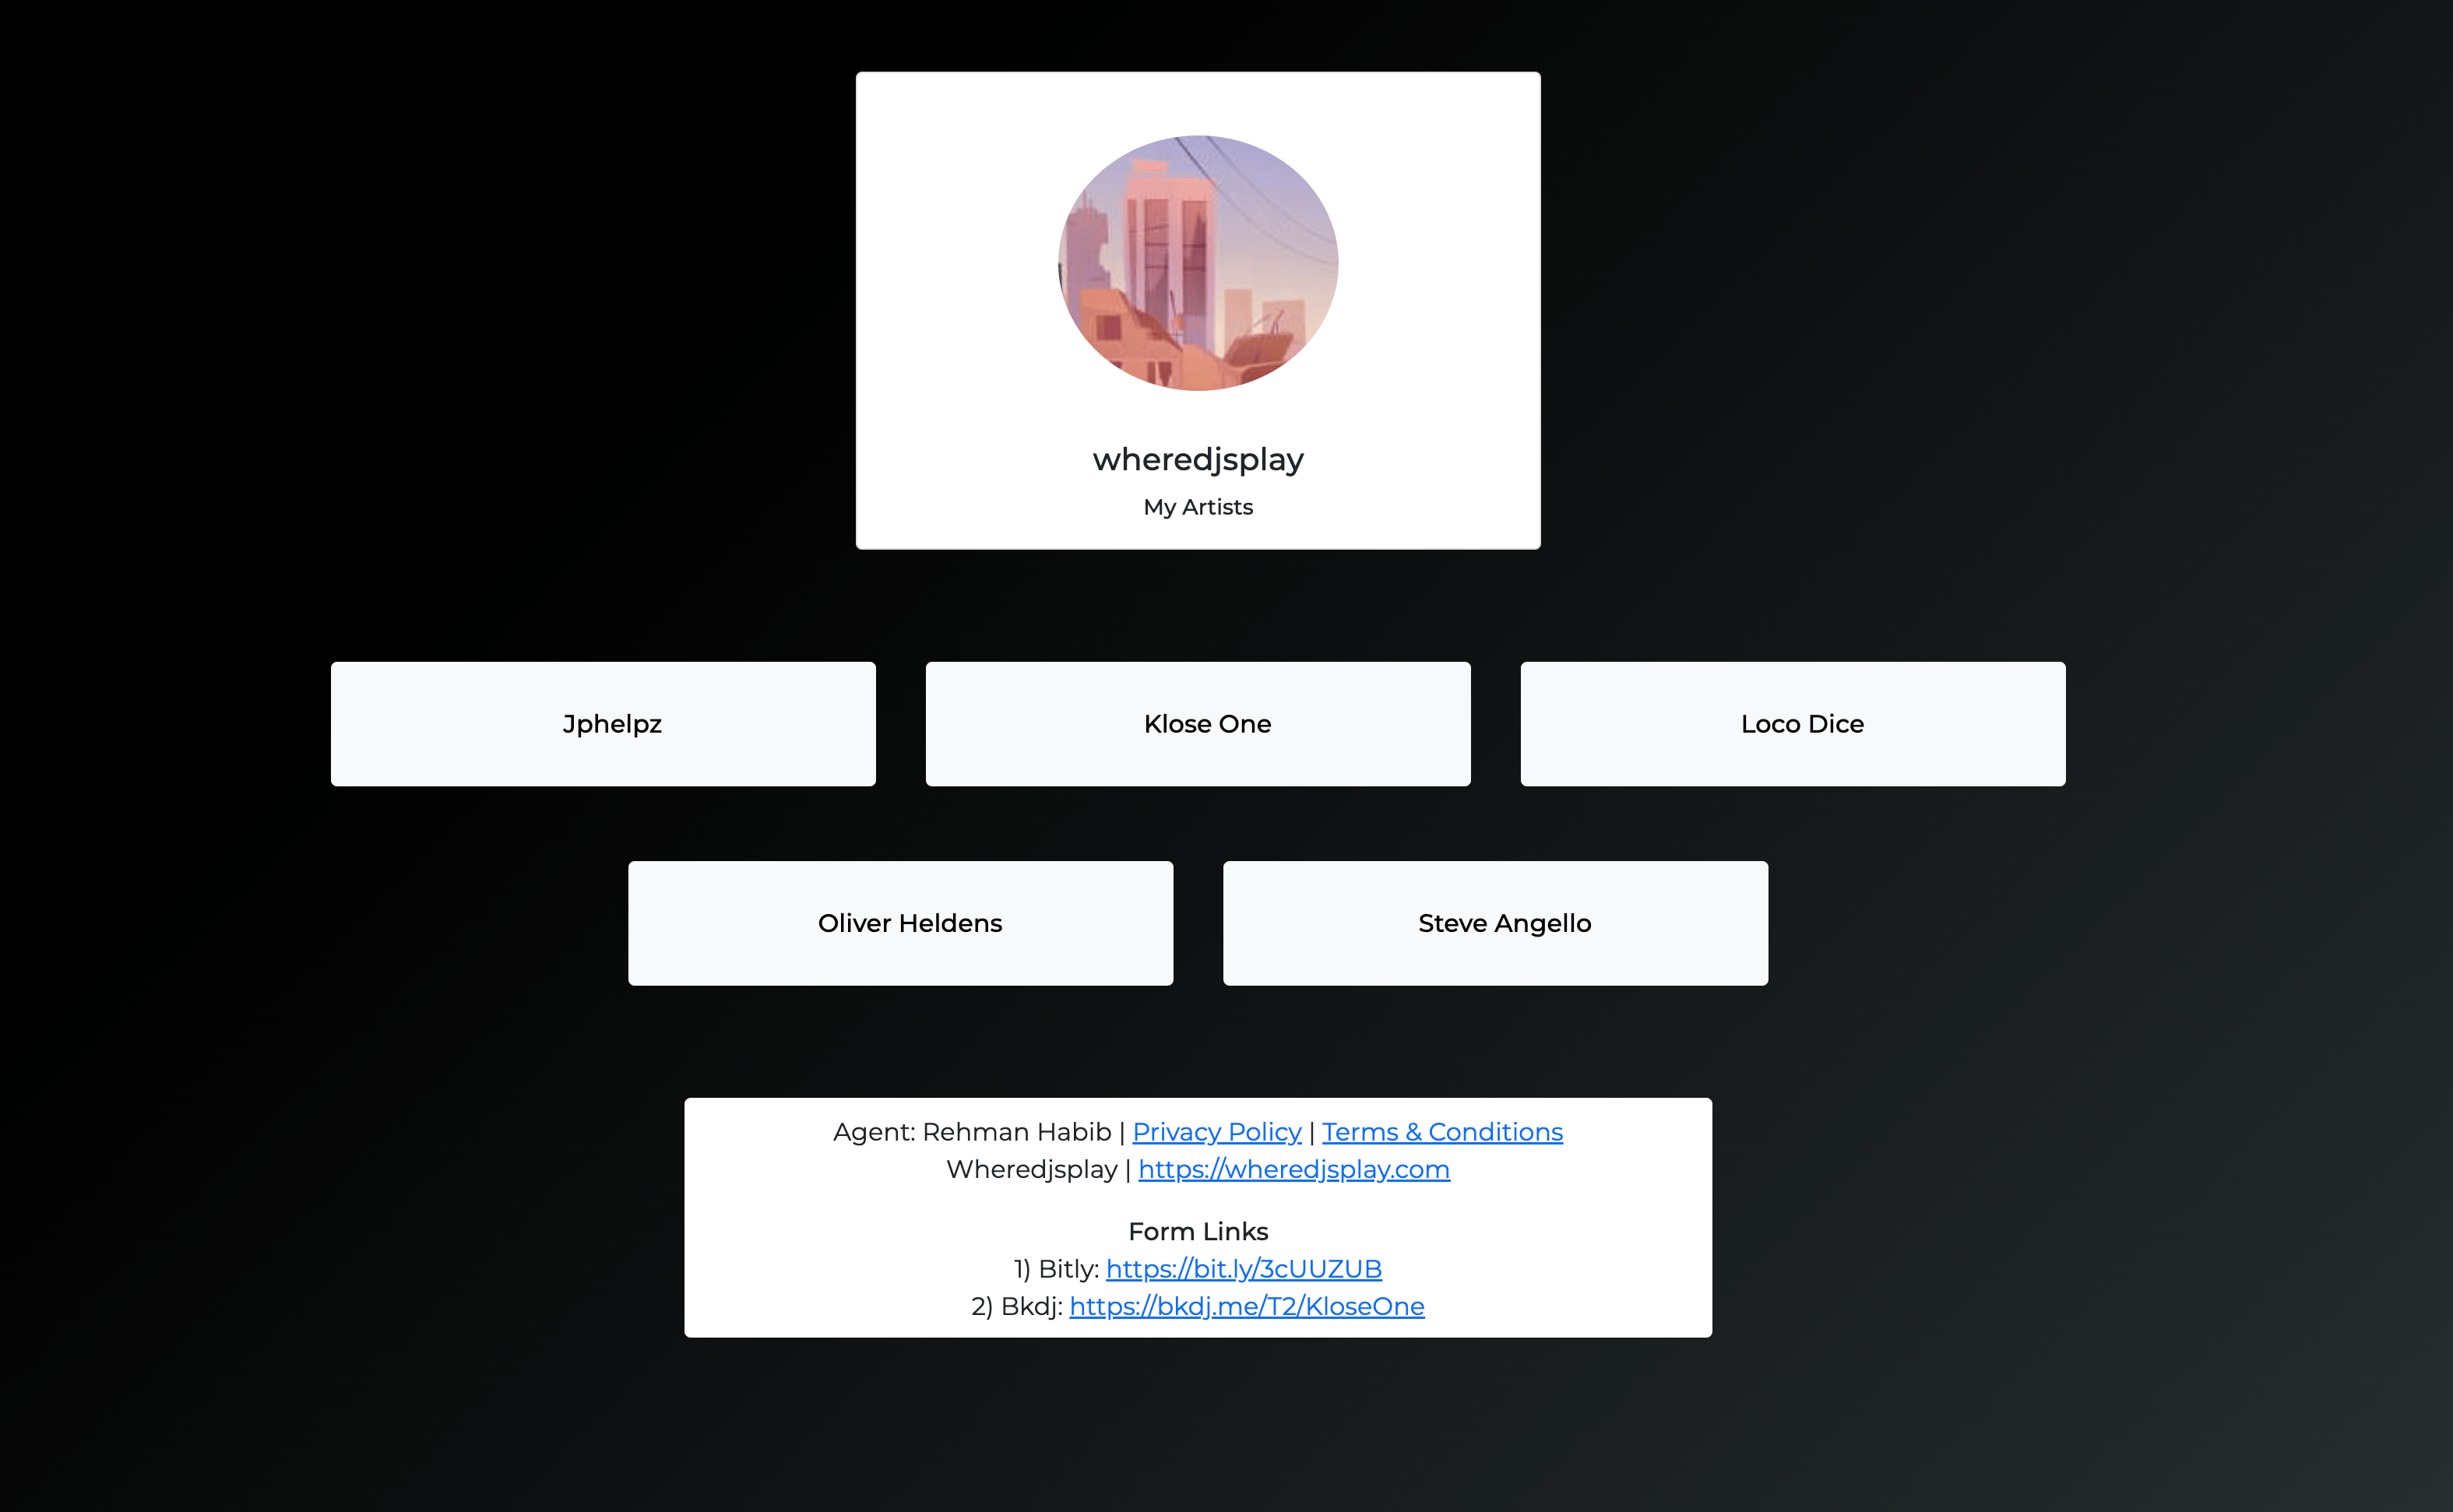Viewport: 2453px width, 1512px height.
Task: Choose the Oliver Heldens artist button
Action: [900, 923]
